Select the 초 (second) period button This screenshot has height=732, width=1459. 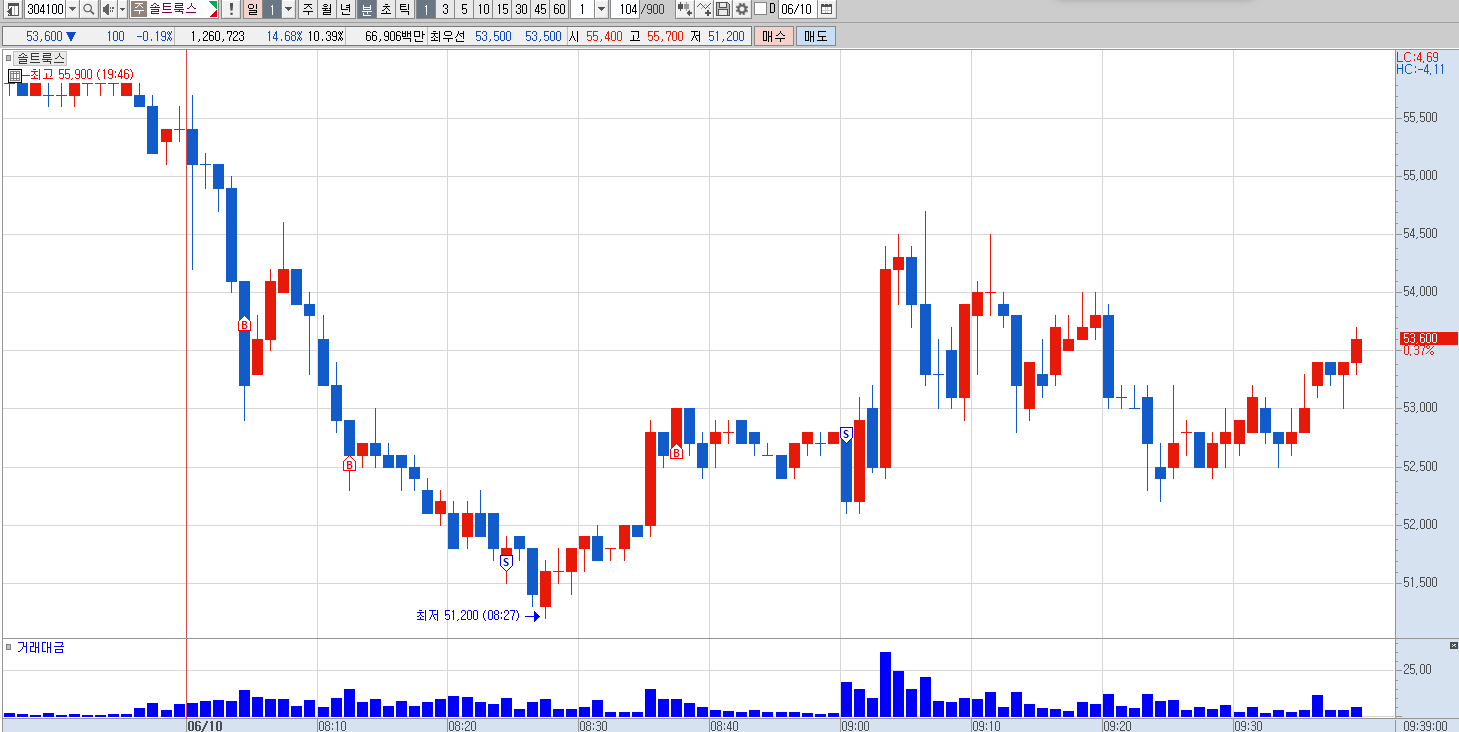coord(385,9)
